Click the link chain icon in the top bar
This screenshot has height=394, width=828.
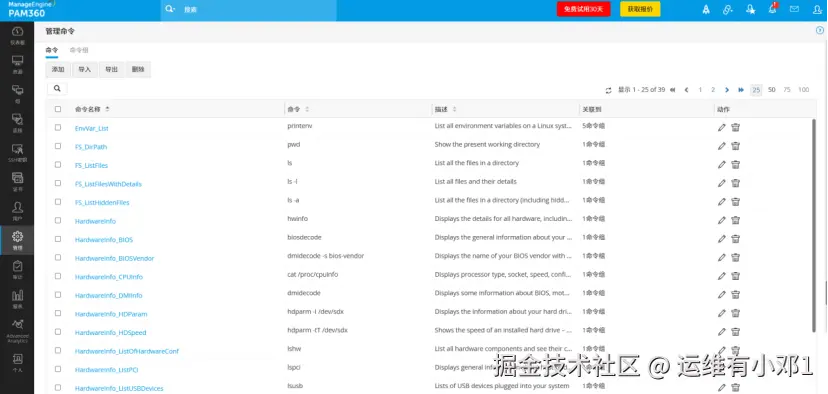[728, 10]
